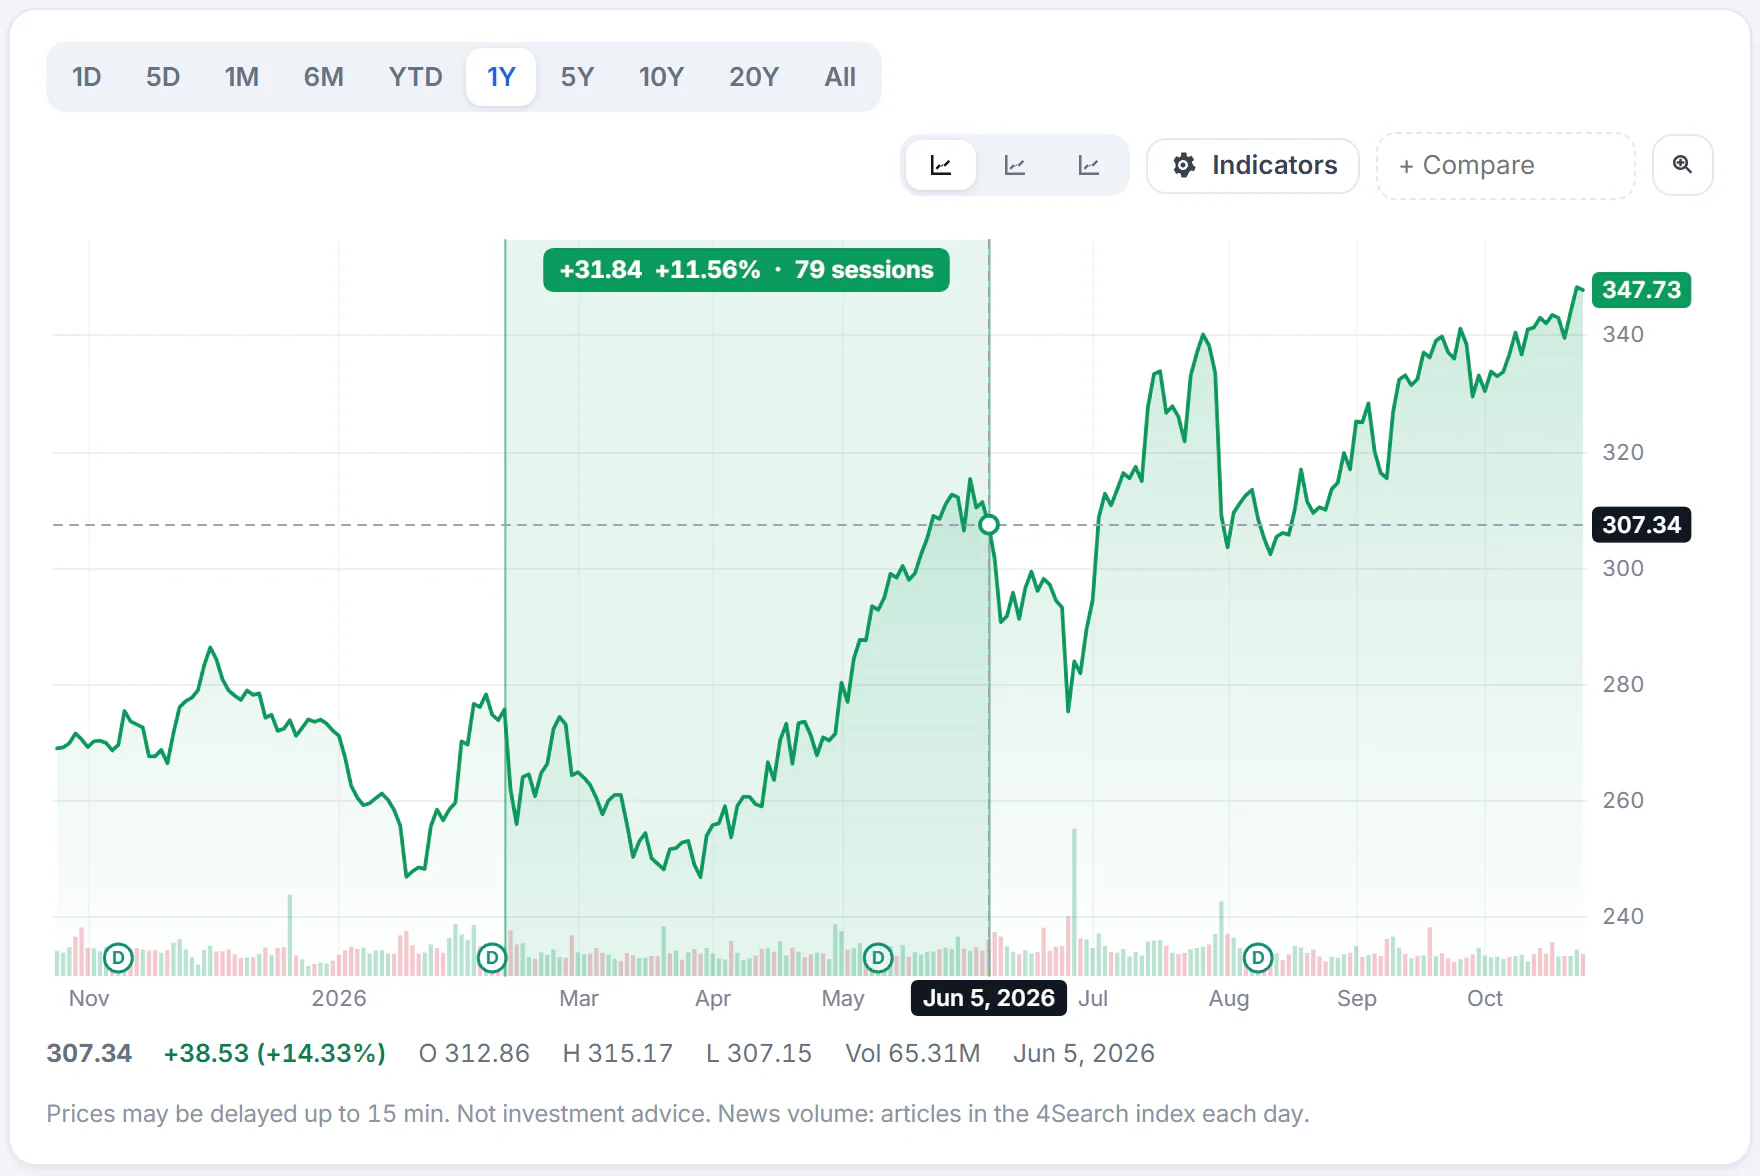Image resolution: width=1760 pixels, height=1176 pixels.
Task: Open the dividend D marker before Mar
Action: [491, 958]
